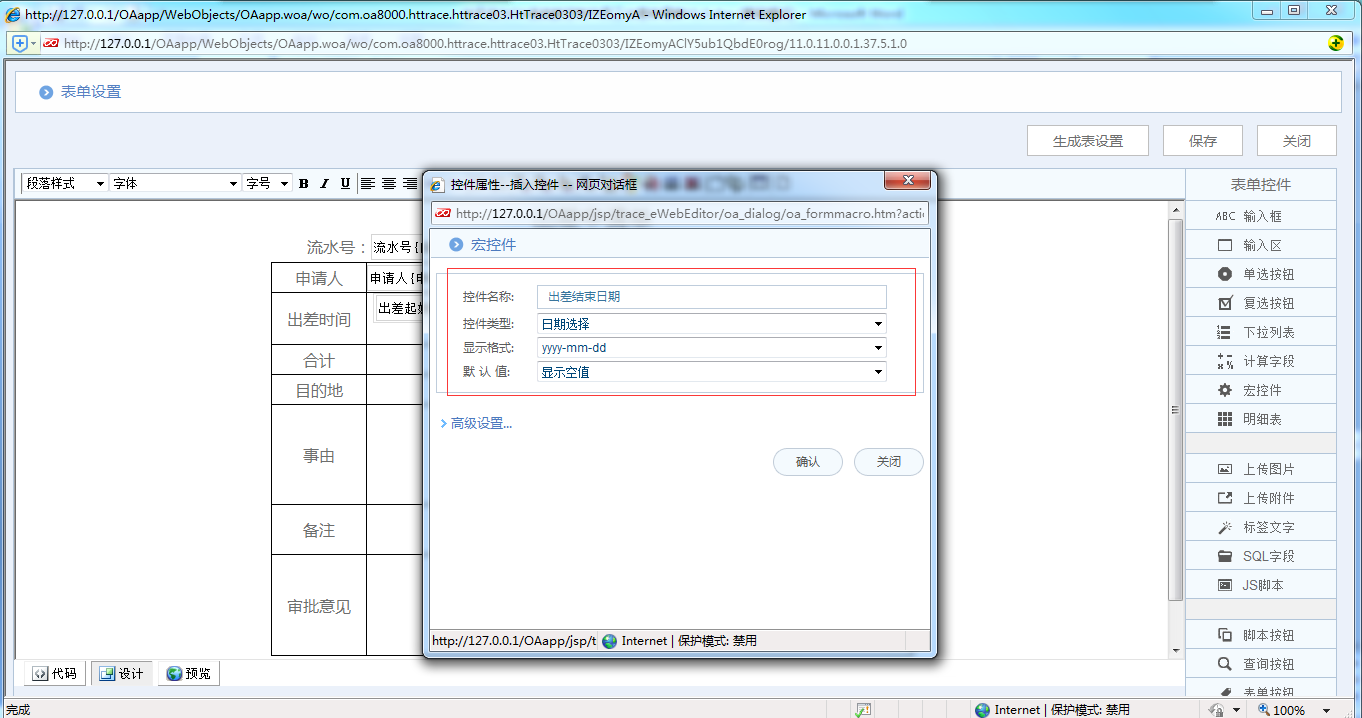Toggle underline formatting in the editor toolbar
1362x718 pixels.
344,183
